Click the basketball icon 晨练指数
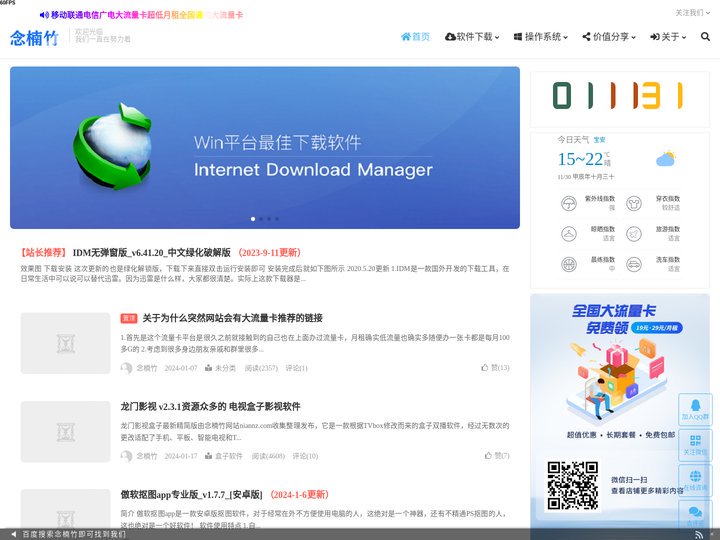 pos(569,264)
